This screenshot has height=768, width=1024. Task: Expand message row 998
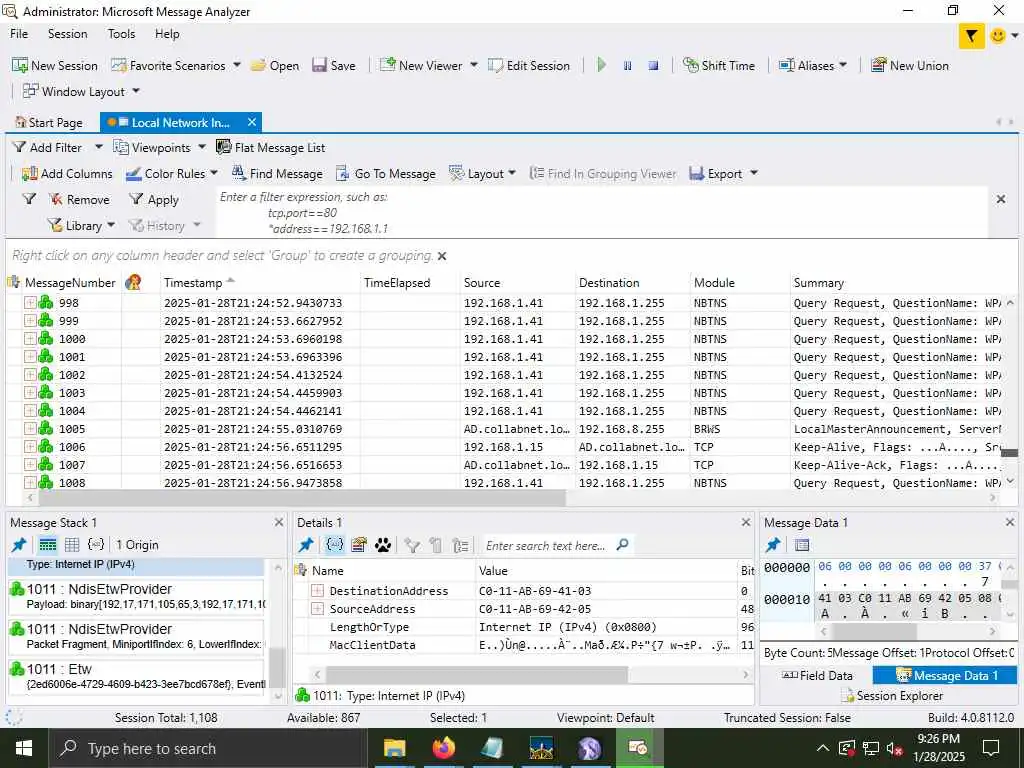(30, 302)
